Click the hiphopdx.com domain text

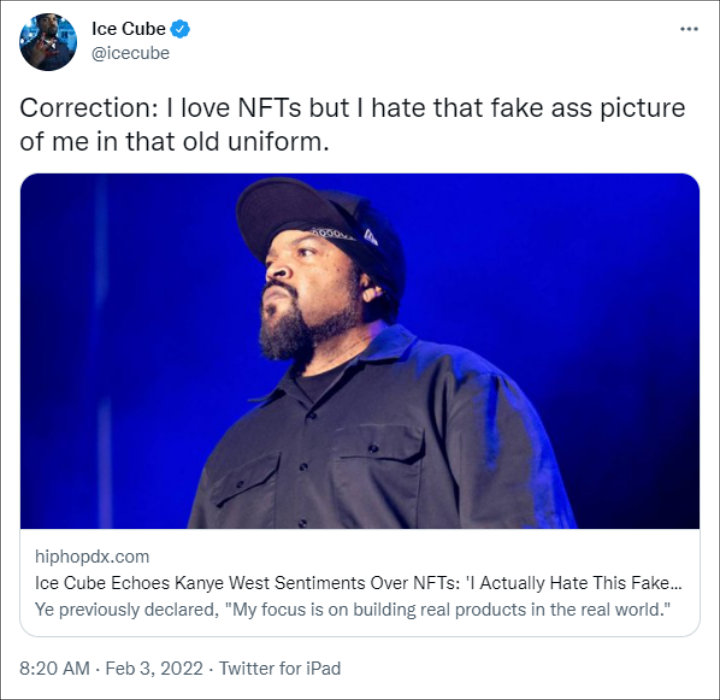click(x=92, y=557)
